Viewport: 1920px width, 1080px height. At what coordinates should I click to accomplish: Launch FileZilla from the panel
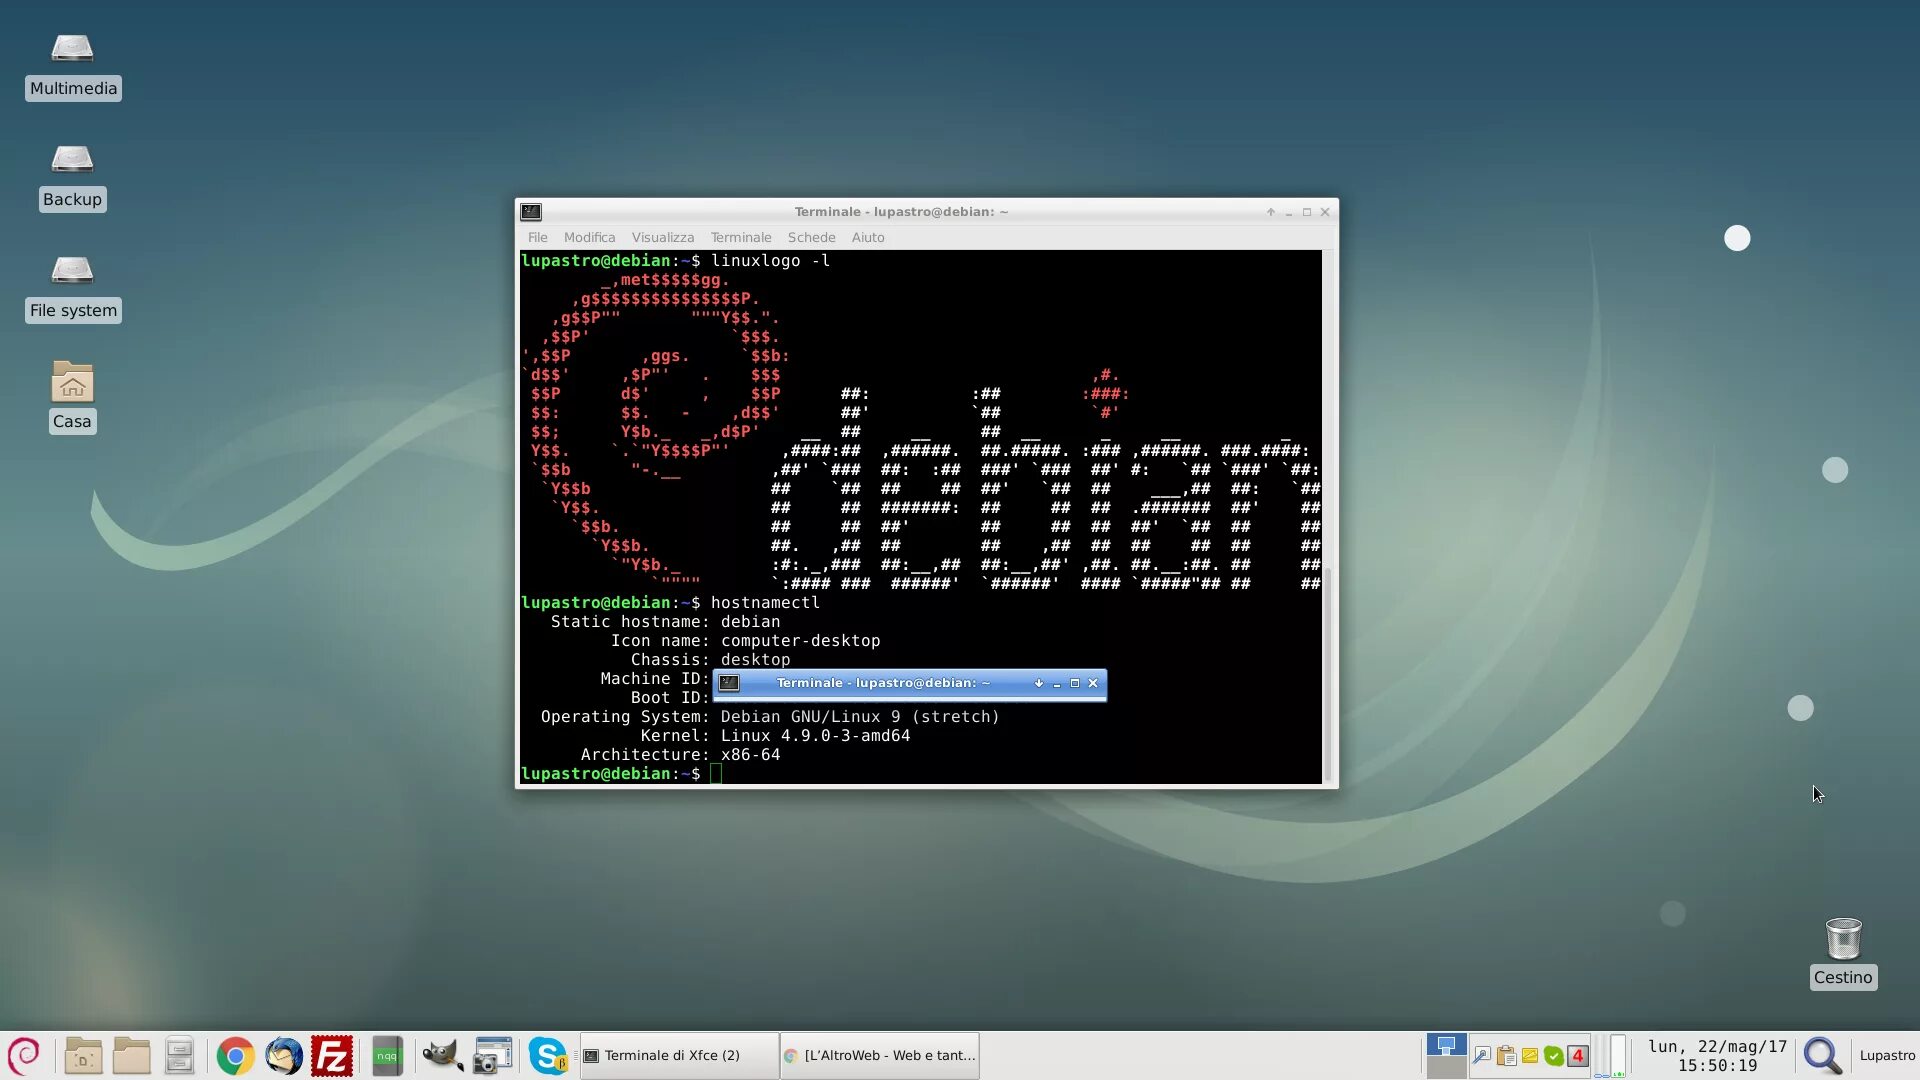pyautogui.click(x=332, y=1056)
